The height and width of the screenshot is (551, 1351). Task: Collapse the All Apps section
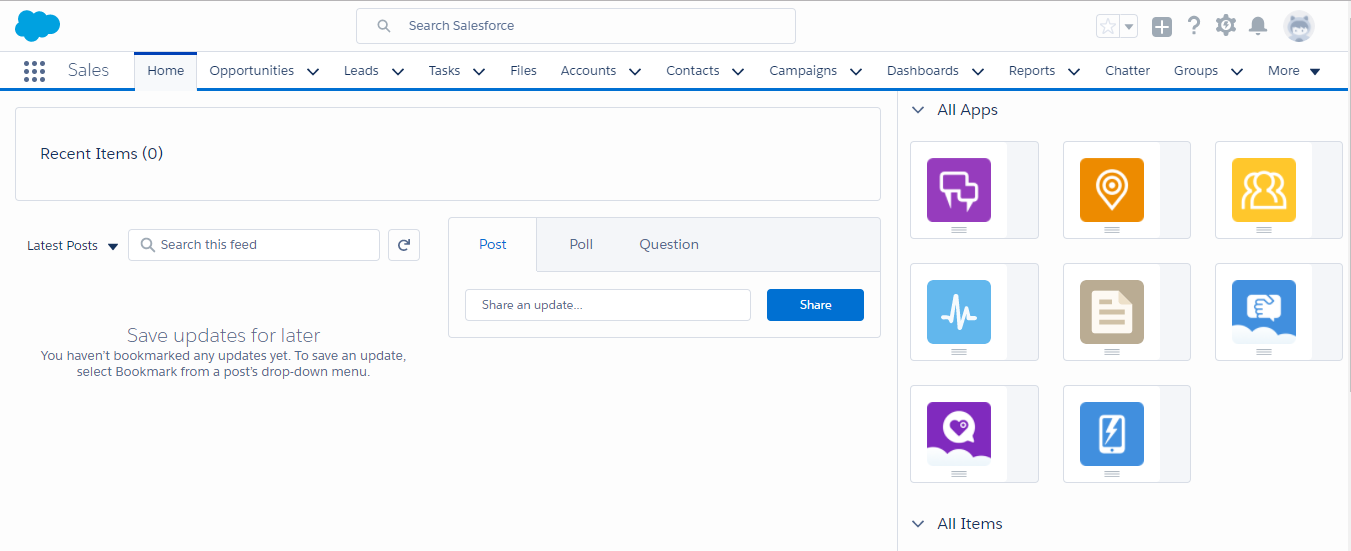(918, 110)
